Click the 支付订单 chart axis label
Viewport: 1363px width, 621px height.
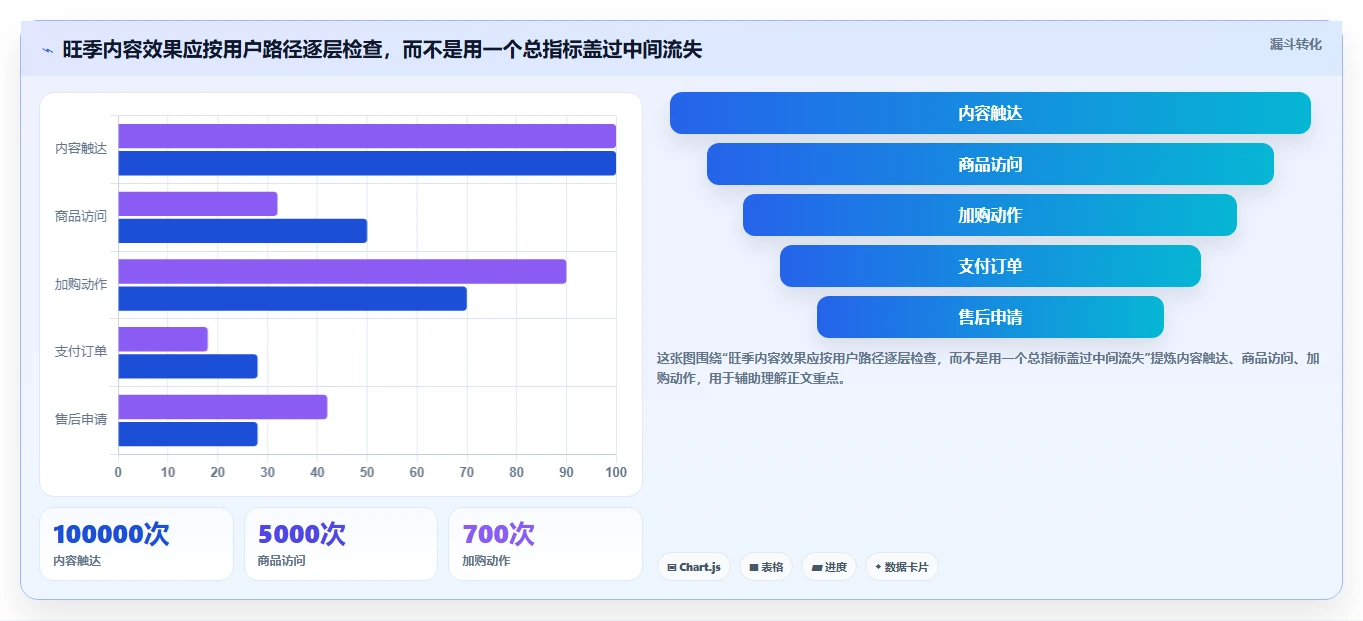point(81,351)
